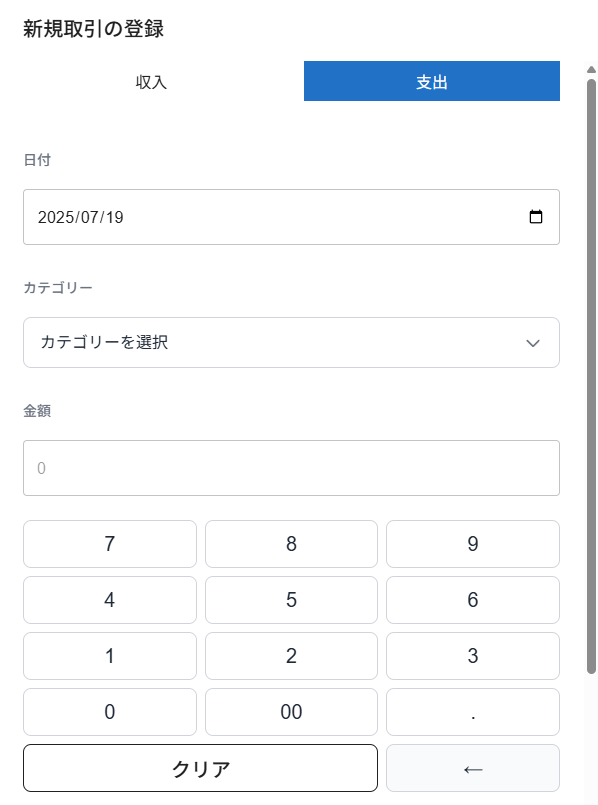The width and height of the screenshot is (598, 805).
Task: Click the category dropdown chevron arrow
Action: pyautogui.click(x=533, y=343)
